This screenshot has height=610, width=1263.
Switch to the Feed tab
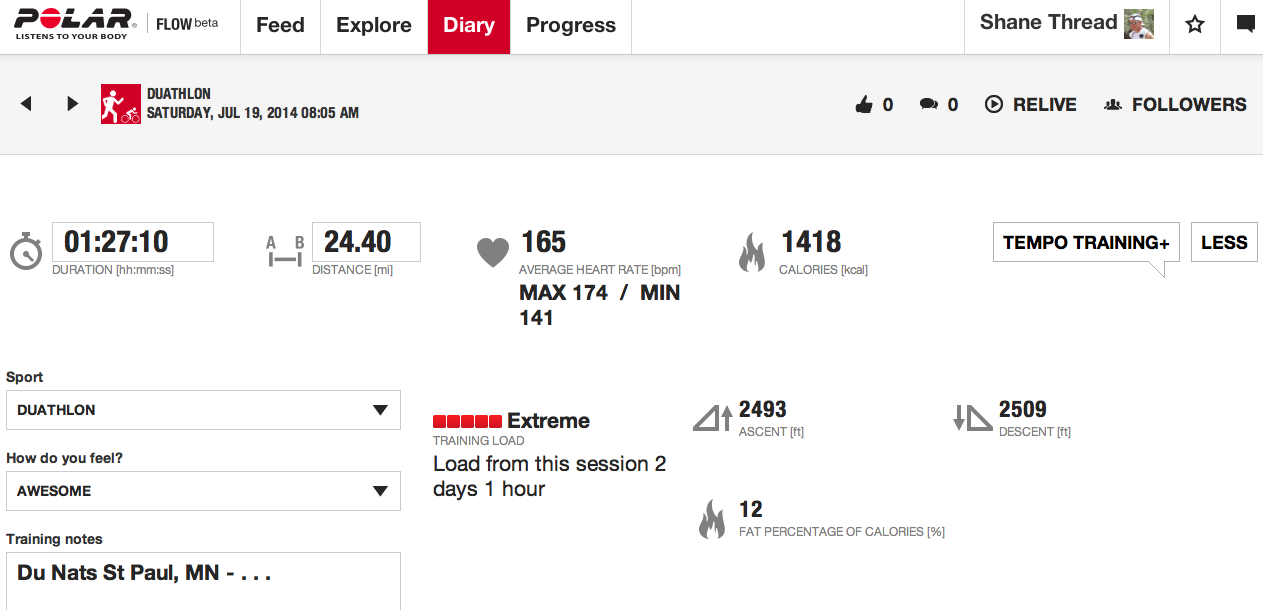tap(280, 26)
